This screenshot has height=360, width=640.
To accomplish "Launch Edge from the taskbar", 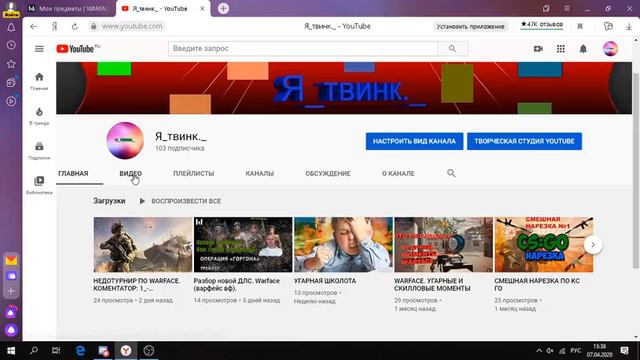I will coord(80,351).
